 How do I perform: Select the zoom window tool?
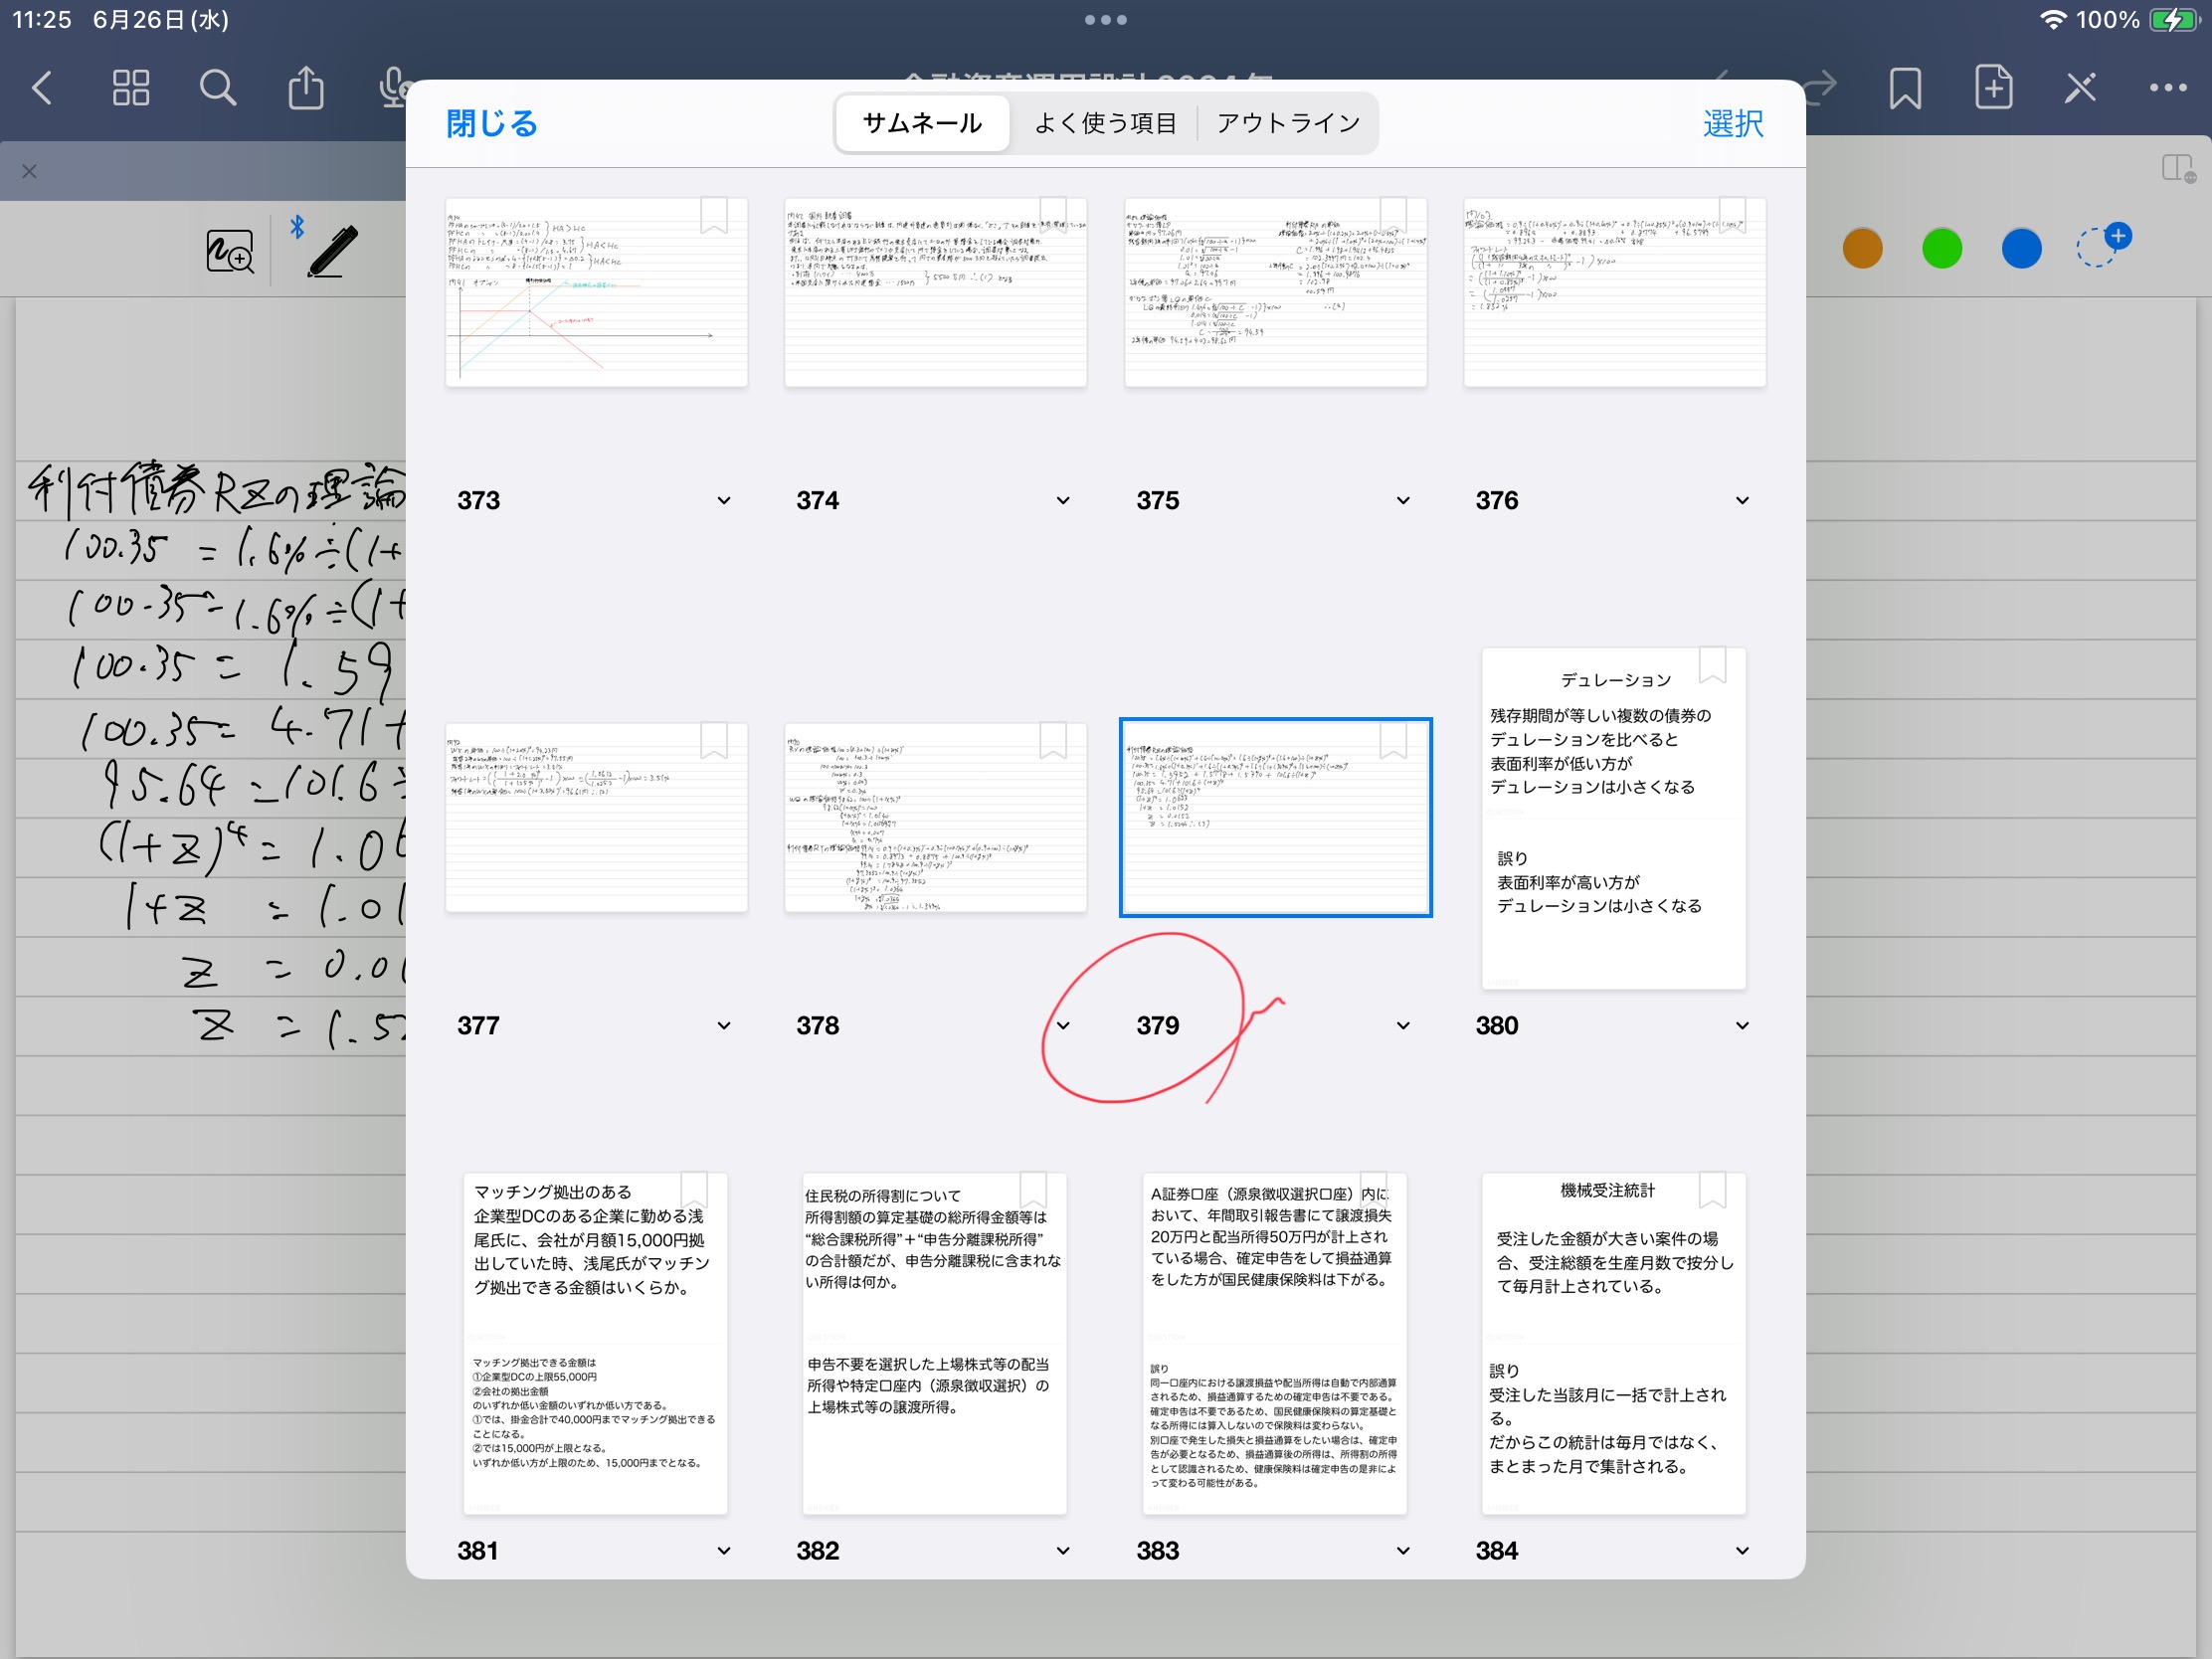pyautogui.click(x=230, y=251)
